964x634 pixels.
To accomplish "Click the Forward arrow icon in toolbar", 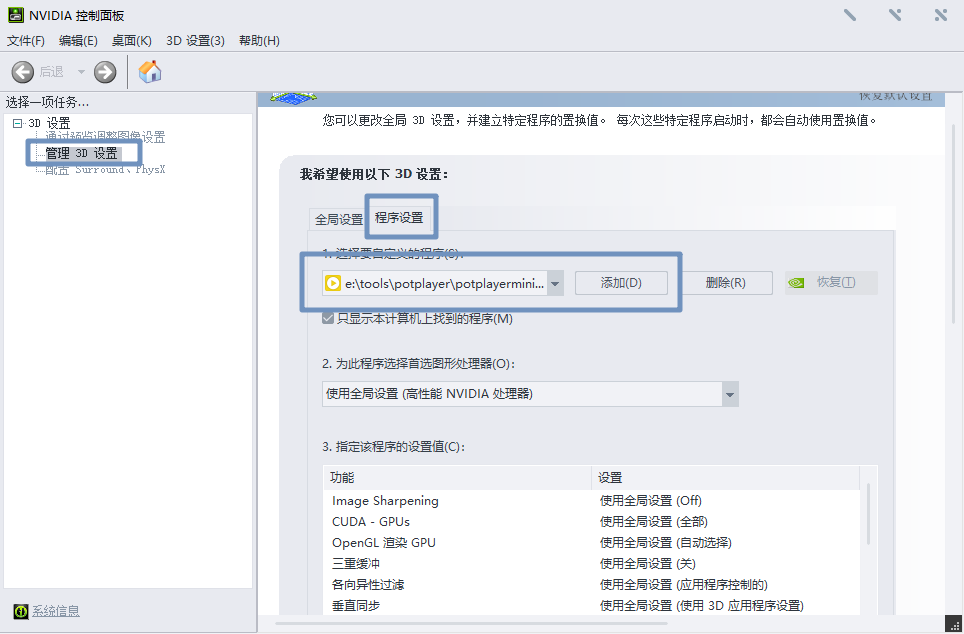I will pos(105,72).
